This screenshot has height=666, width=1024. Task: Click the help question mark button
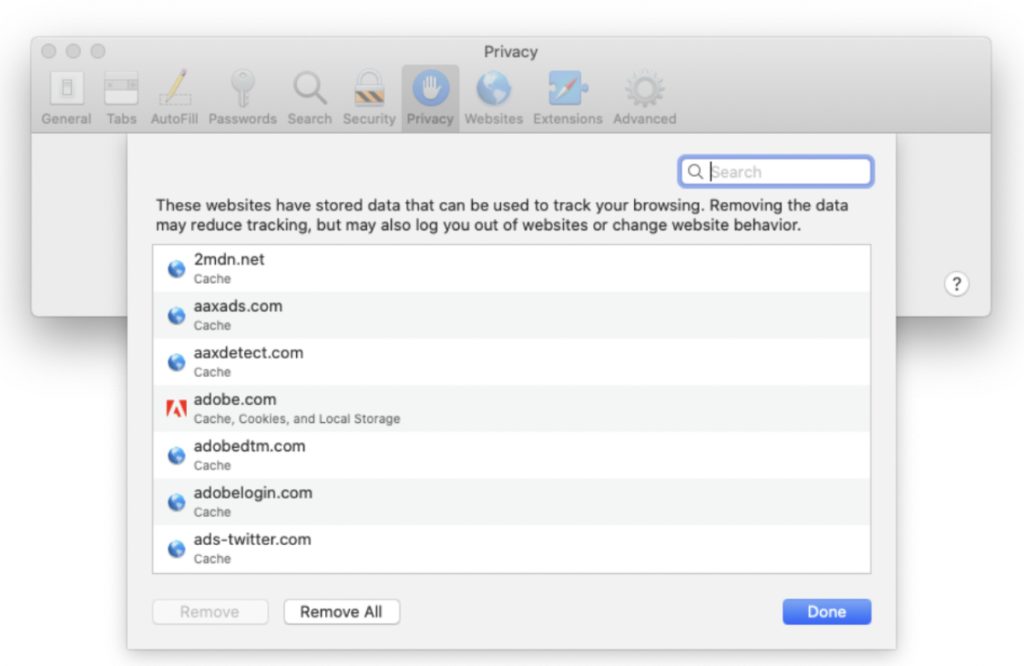tap(957, 284)
